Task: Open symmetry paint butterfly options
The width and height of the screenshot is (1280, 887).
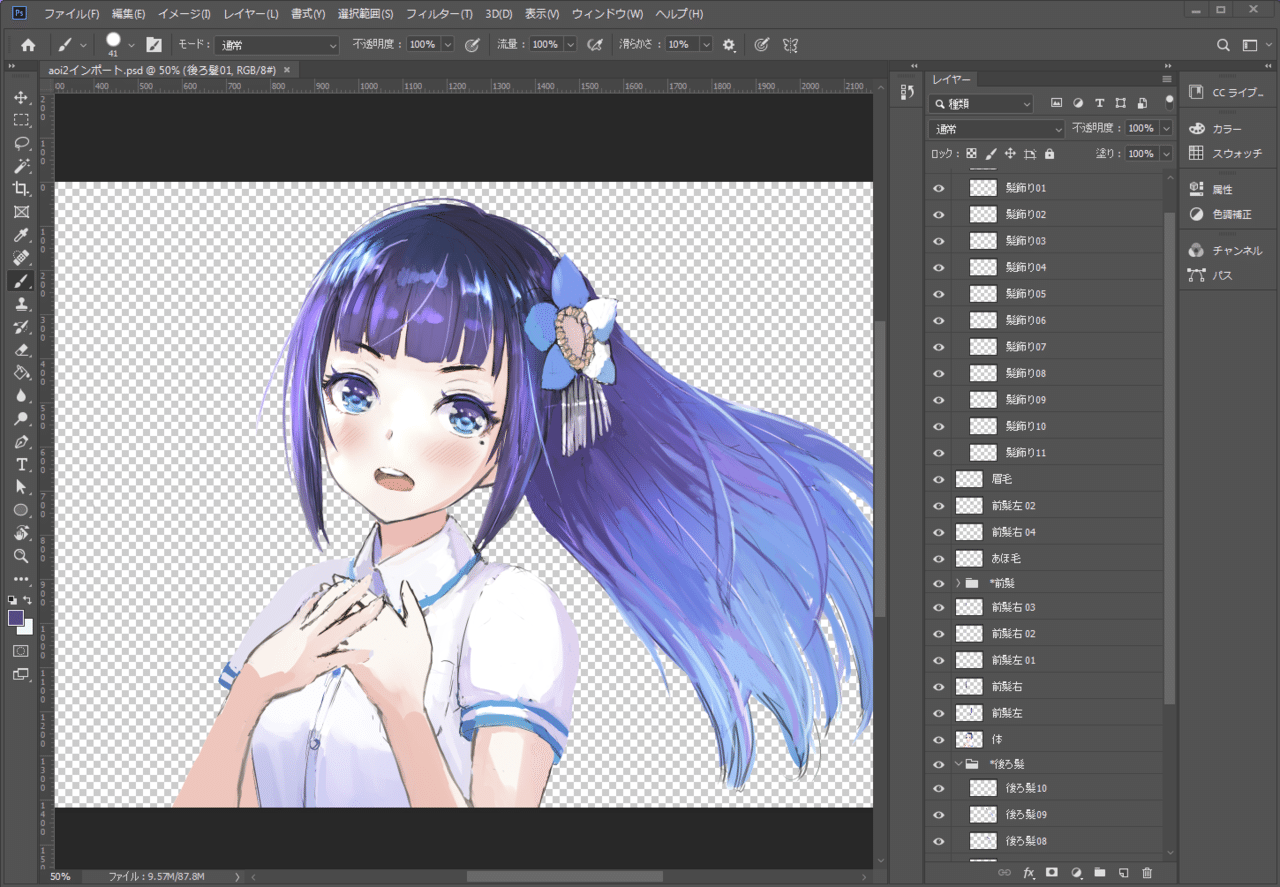Action: [x=791, y=45]
